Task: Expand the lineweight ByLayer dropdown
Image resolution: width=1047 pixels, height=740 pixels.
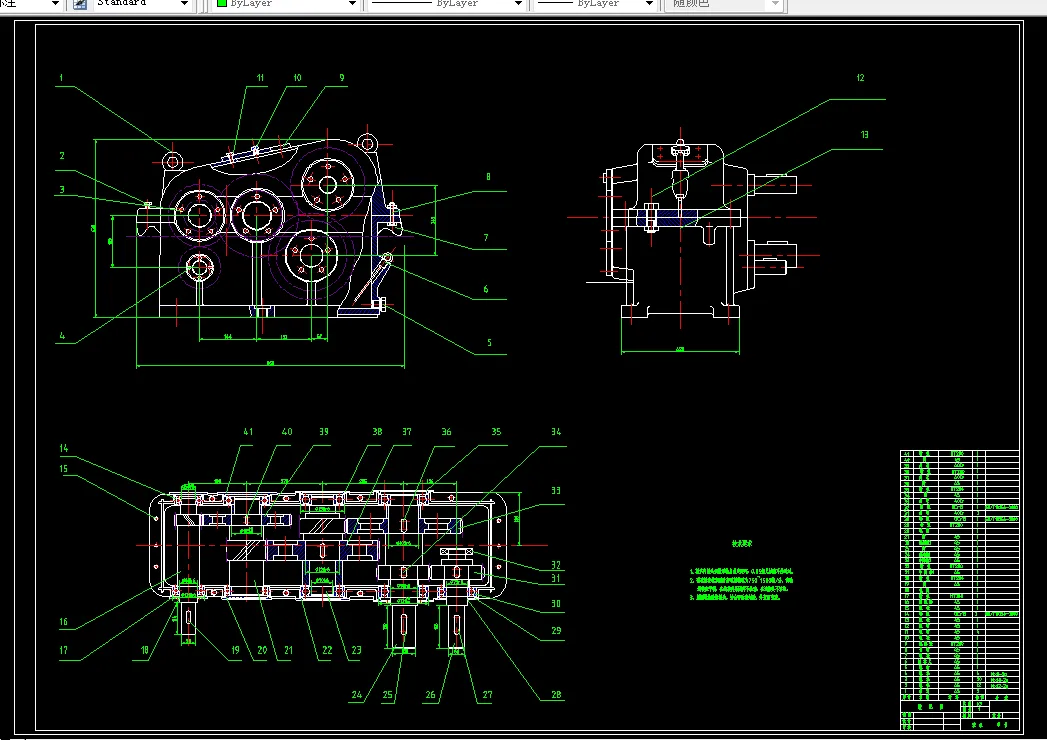Action: point(648,3)
